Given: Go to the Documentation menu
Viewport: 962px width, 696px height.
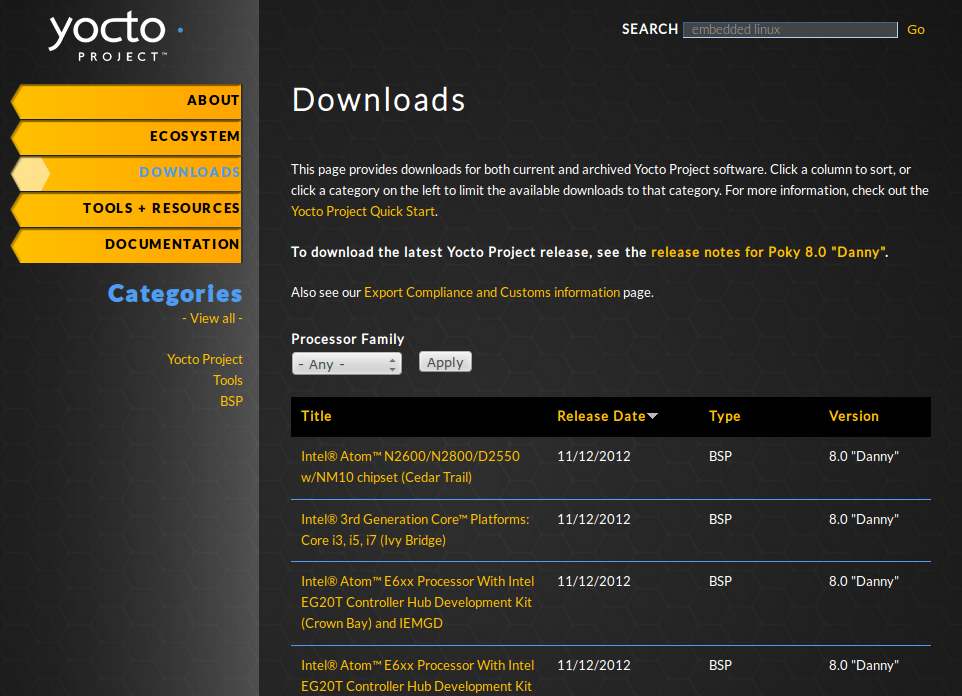Looking at the screenshot, I should click(x=172, y=245).
